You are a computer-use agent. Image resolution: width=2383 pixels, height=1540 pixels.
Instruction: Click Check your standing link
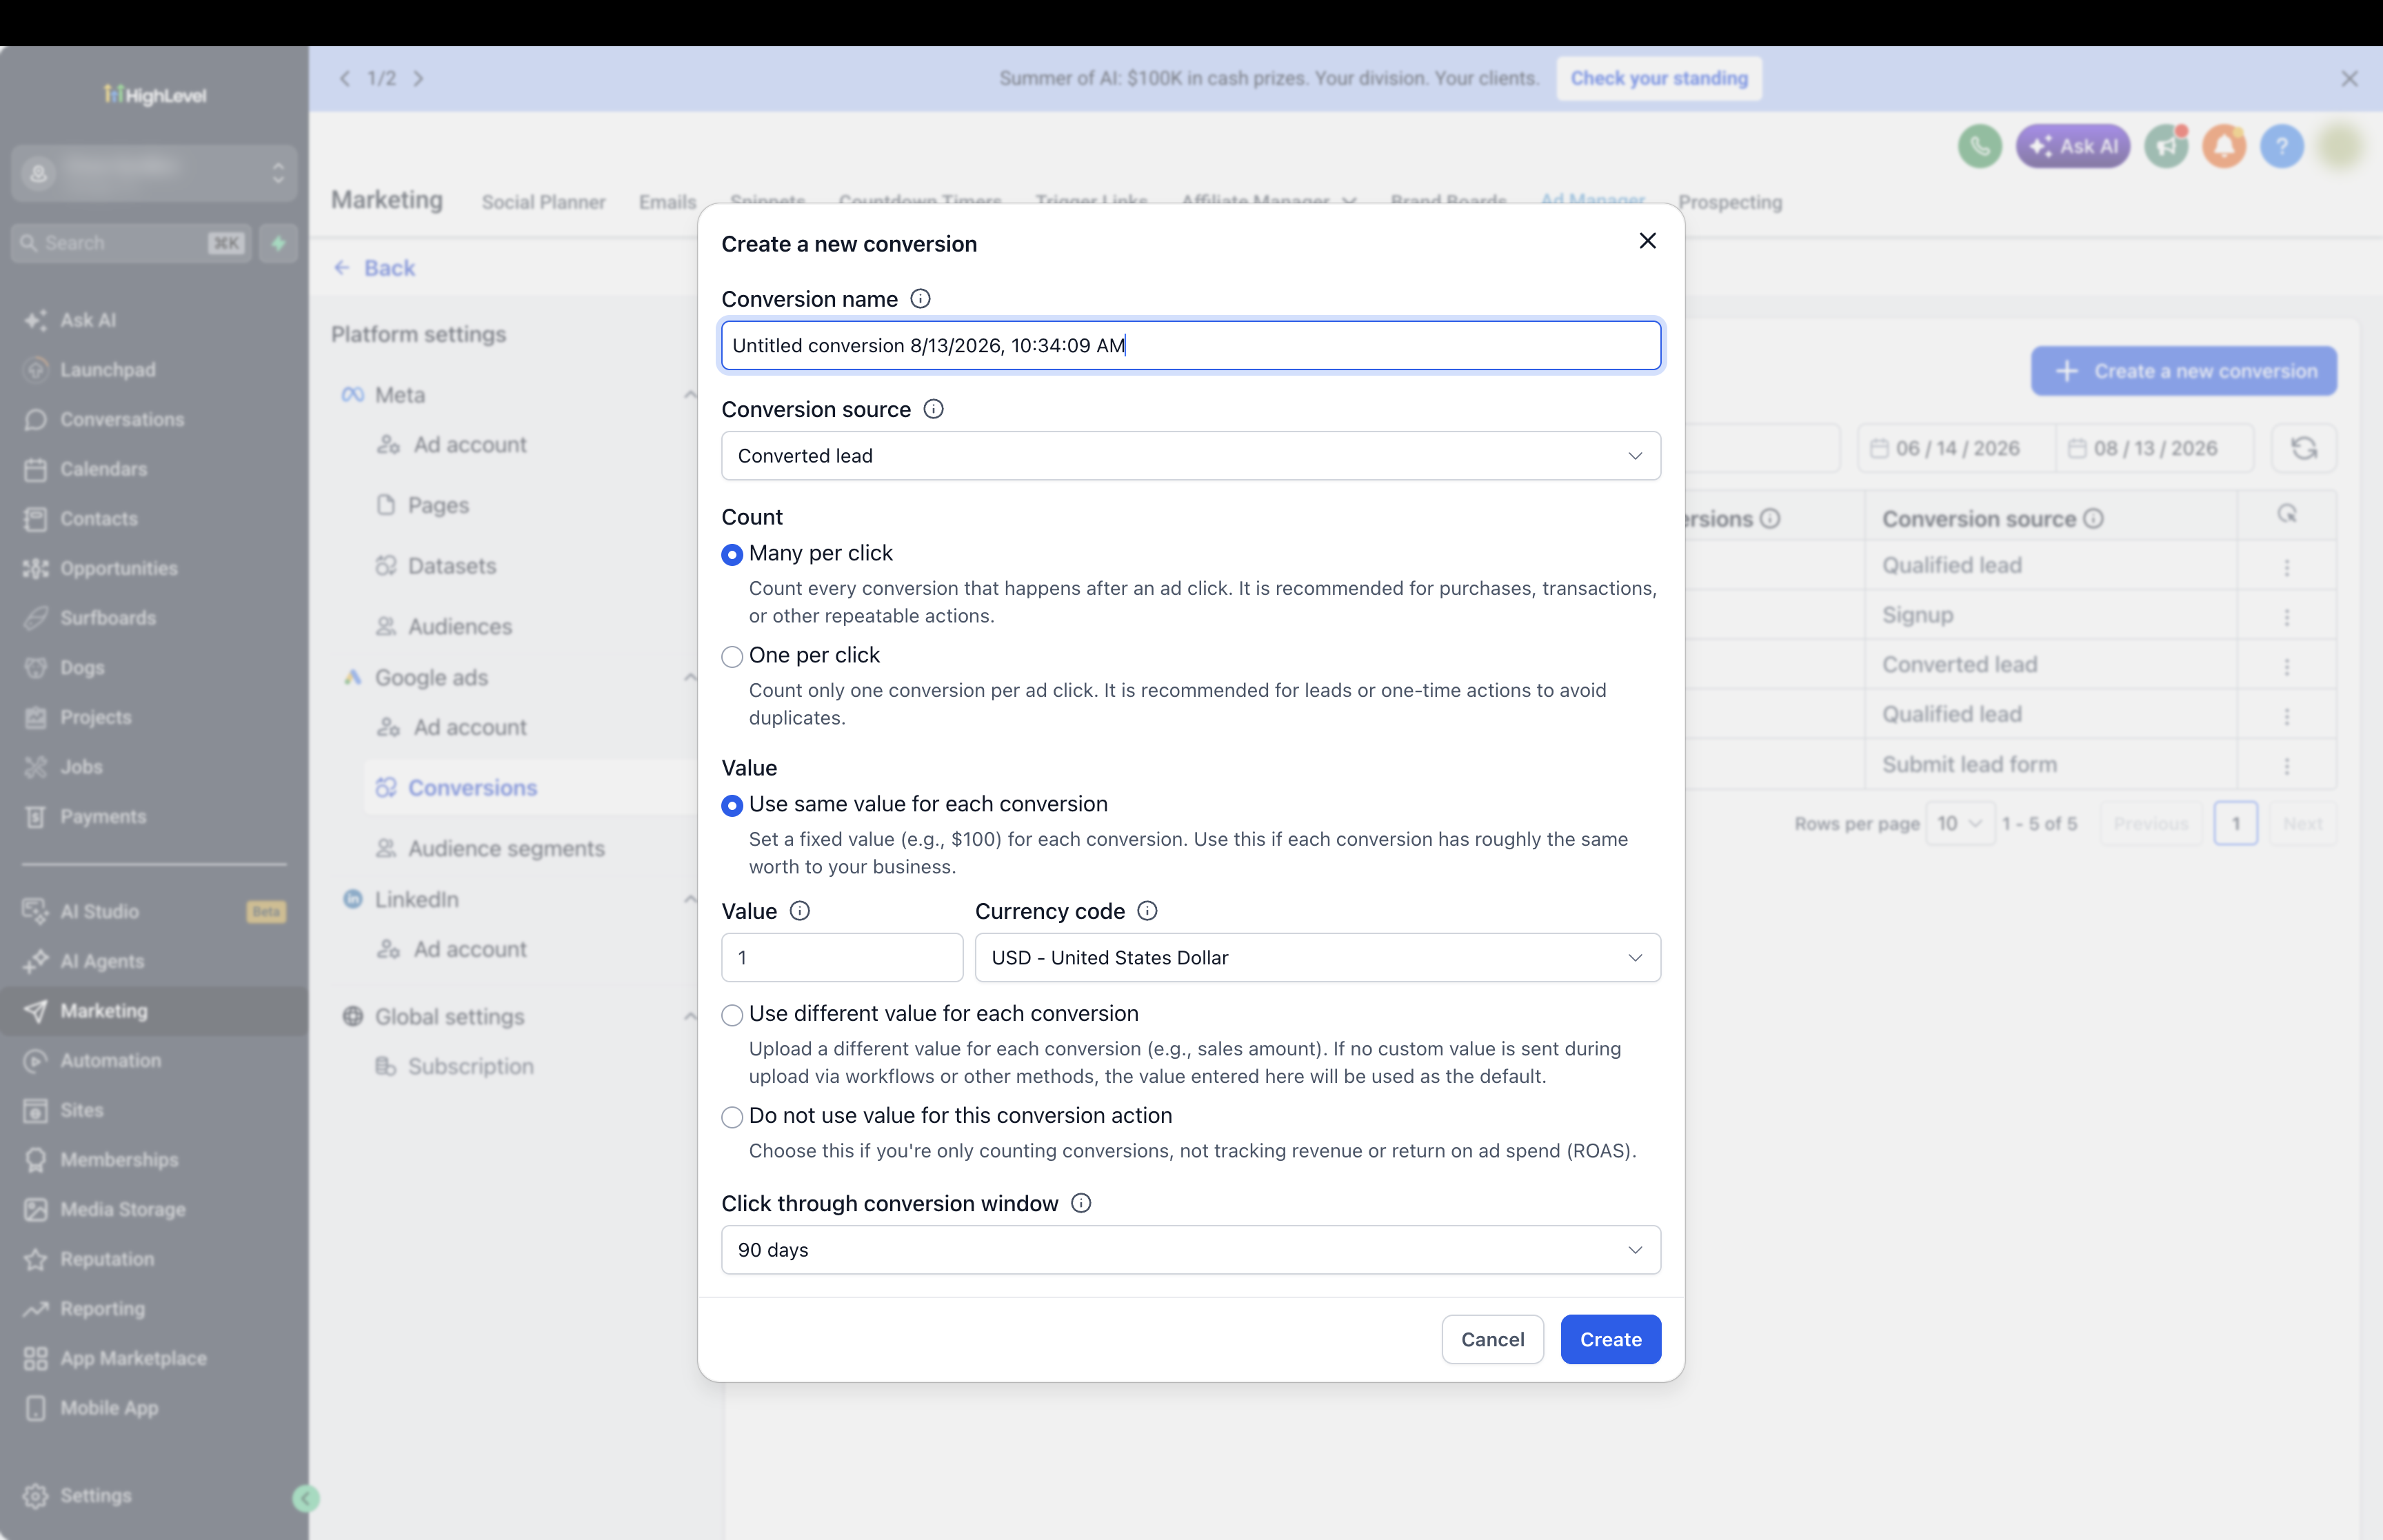tap(1658, 78)
